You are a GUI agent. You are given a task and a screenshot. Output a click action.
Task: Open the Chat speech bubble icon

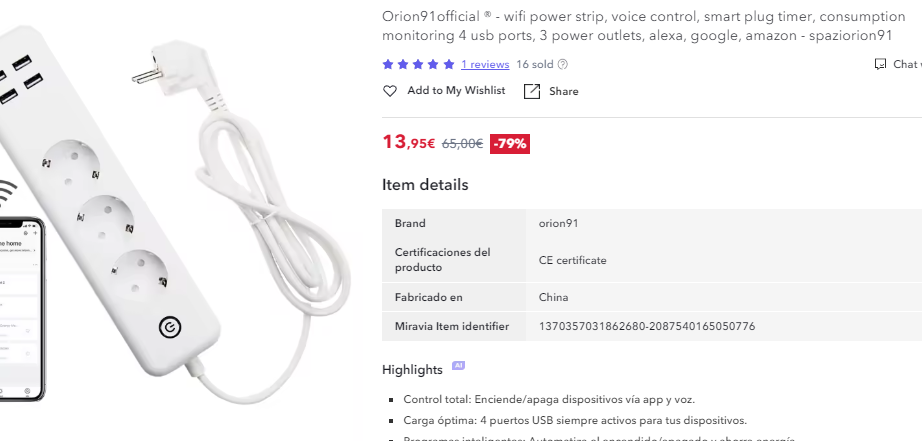(880, 64)
